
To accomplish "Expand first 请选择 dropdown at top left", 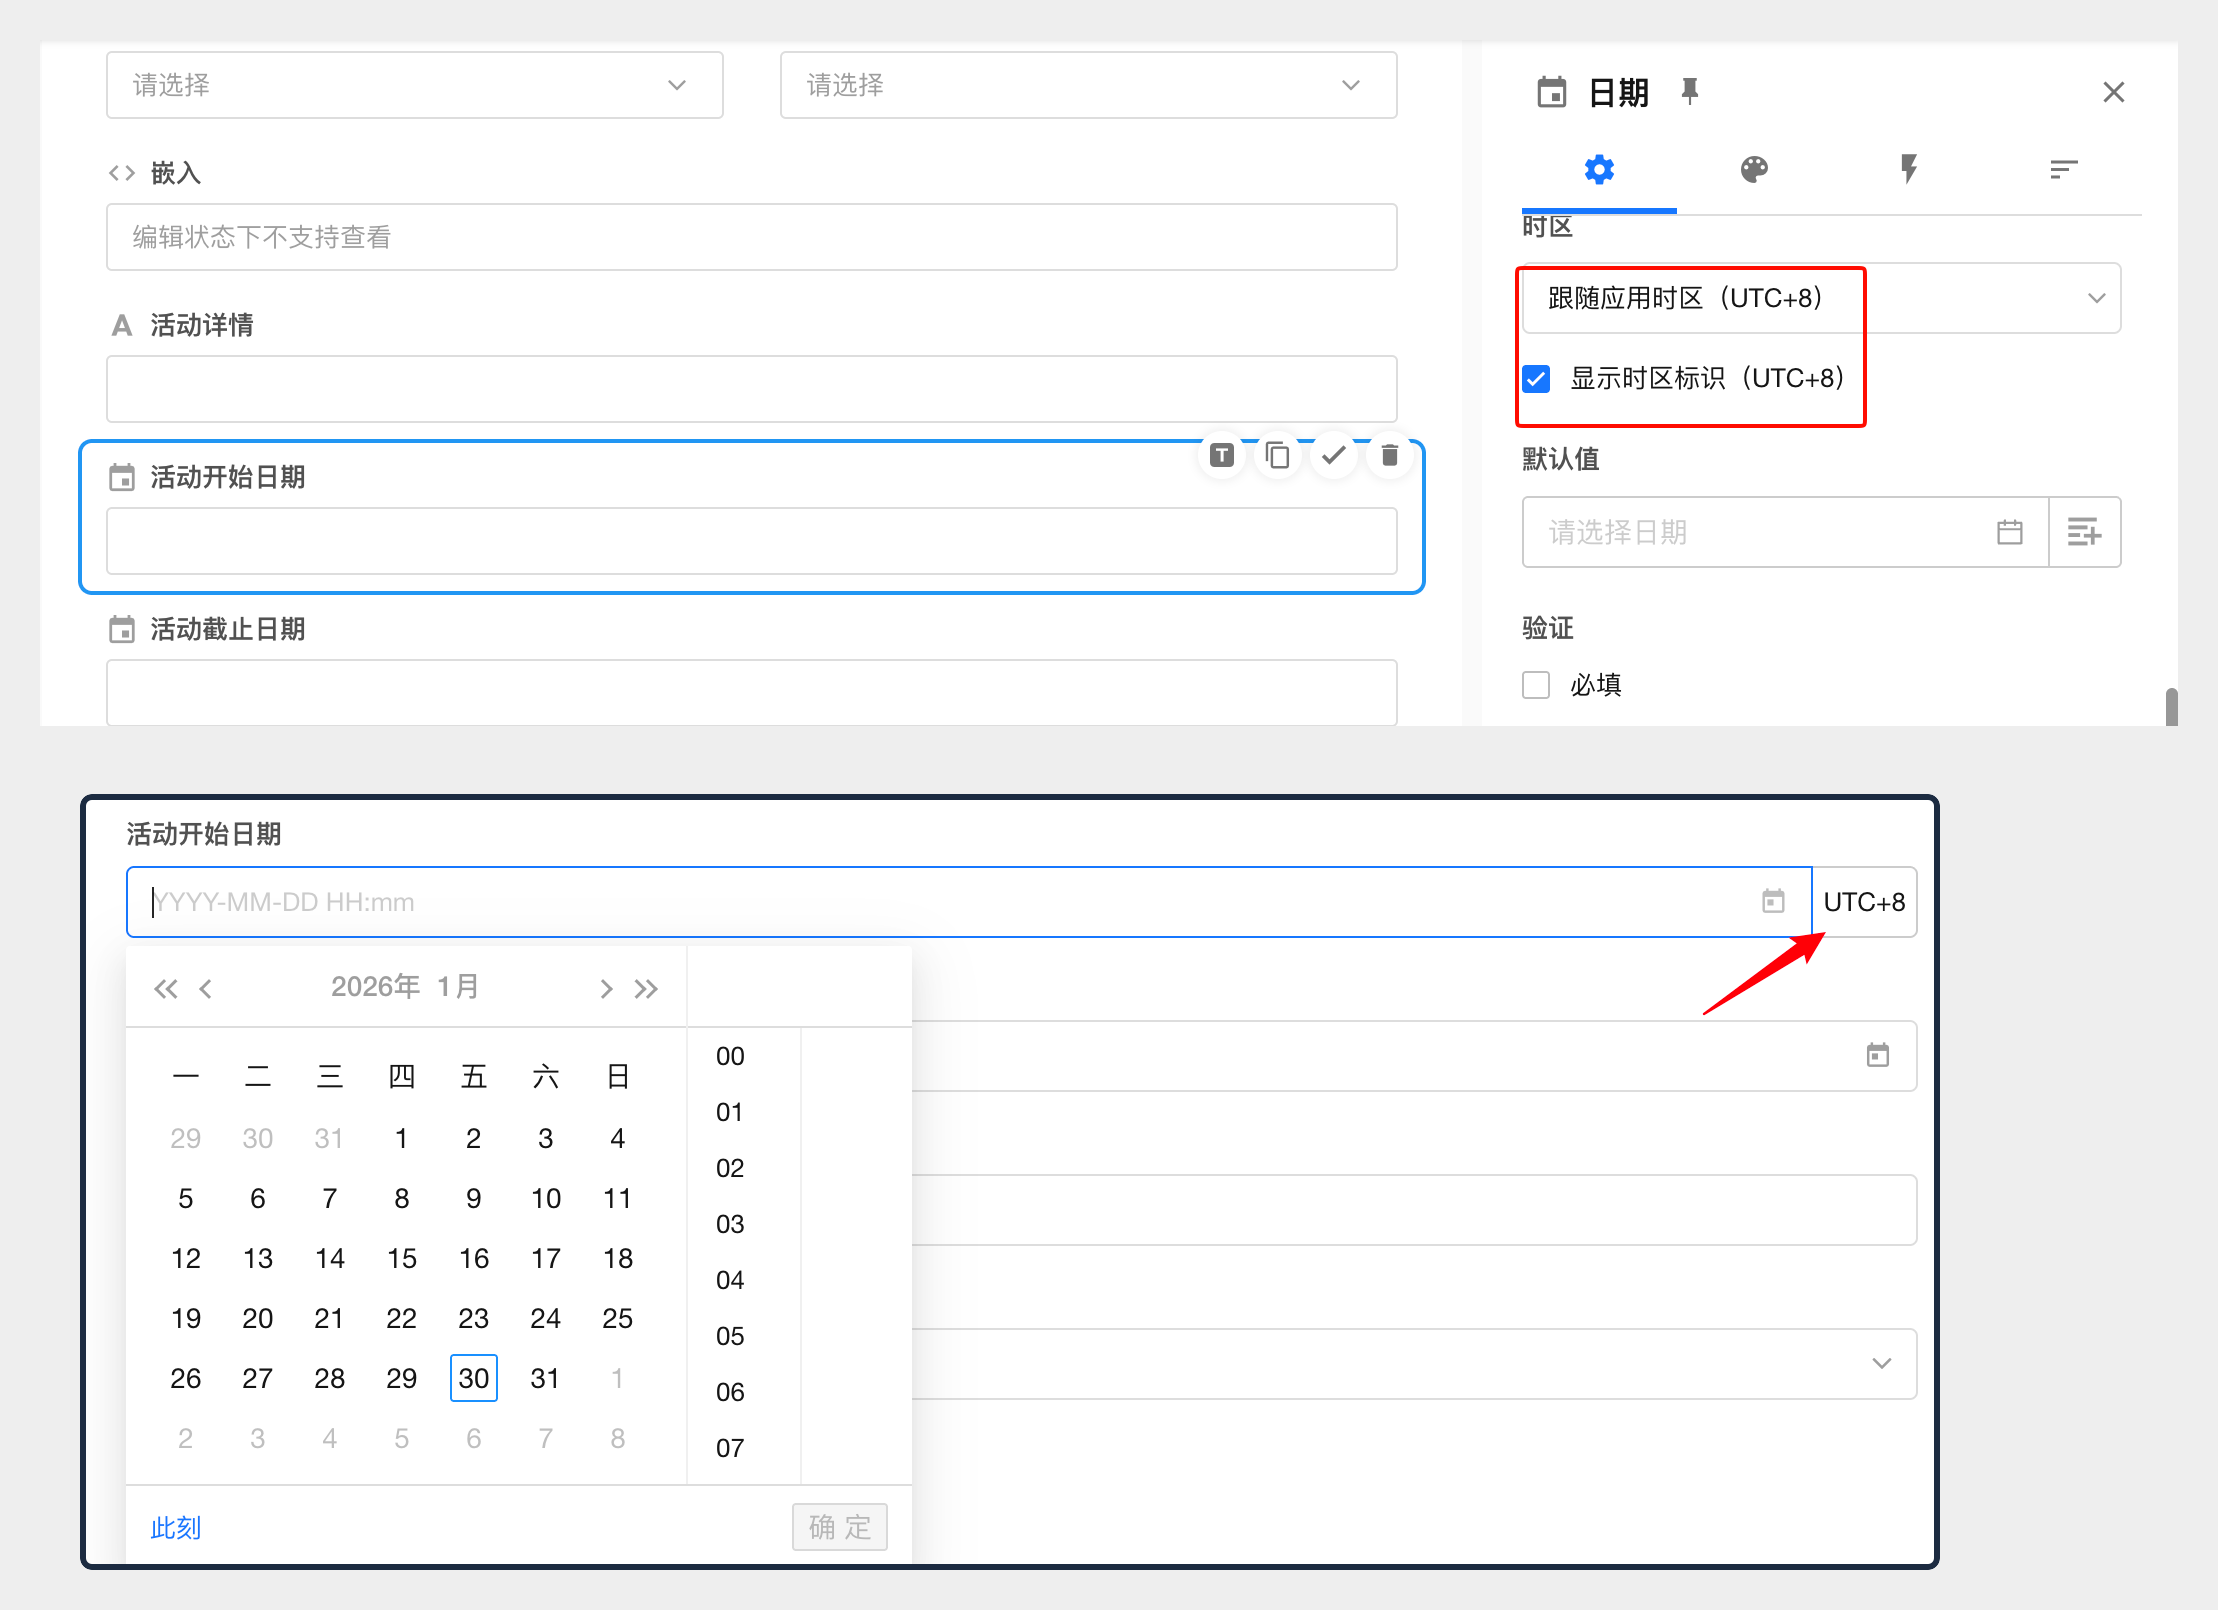I will point(414,85).
